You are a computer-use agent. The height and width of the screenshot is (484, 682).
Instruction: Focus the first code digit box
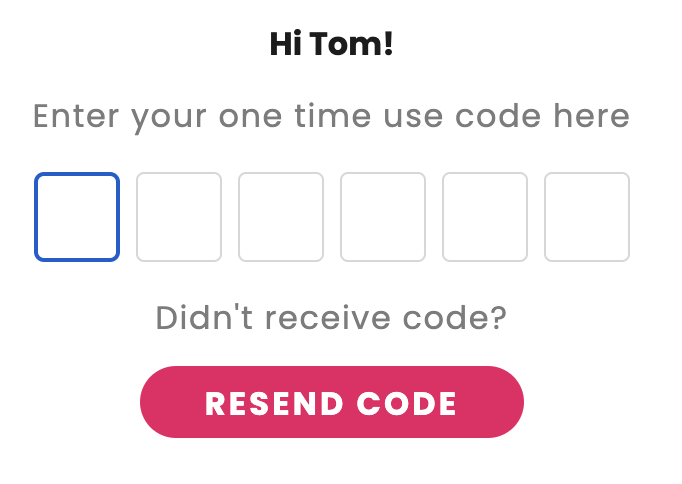pyautogui.click(x=77, y=217)
